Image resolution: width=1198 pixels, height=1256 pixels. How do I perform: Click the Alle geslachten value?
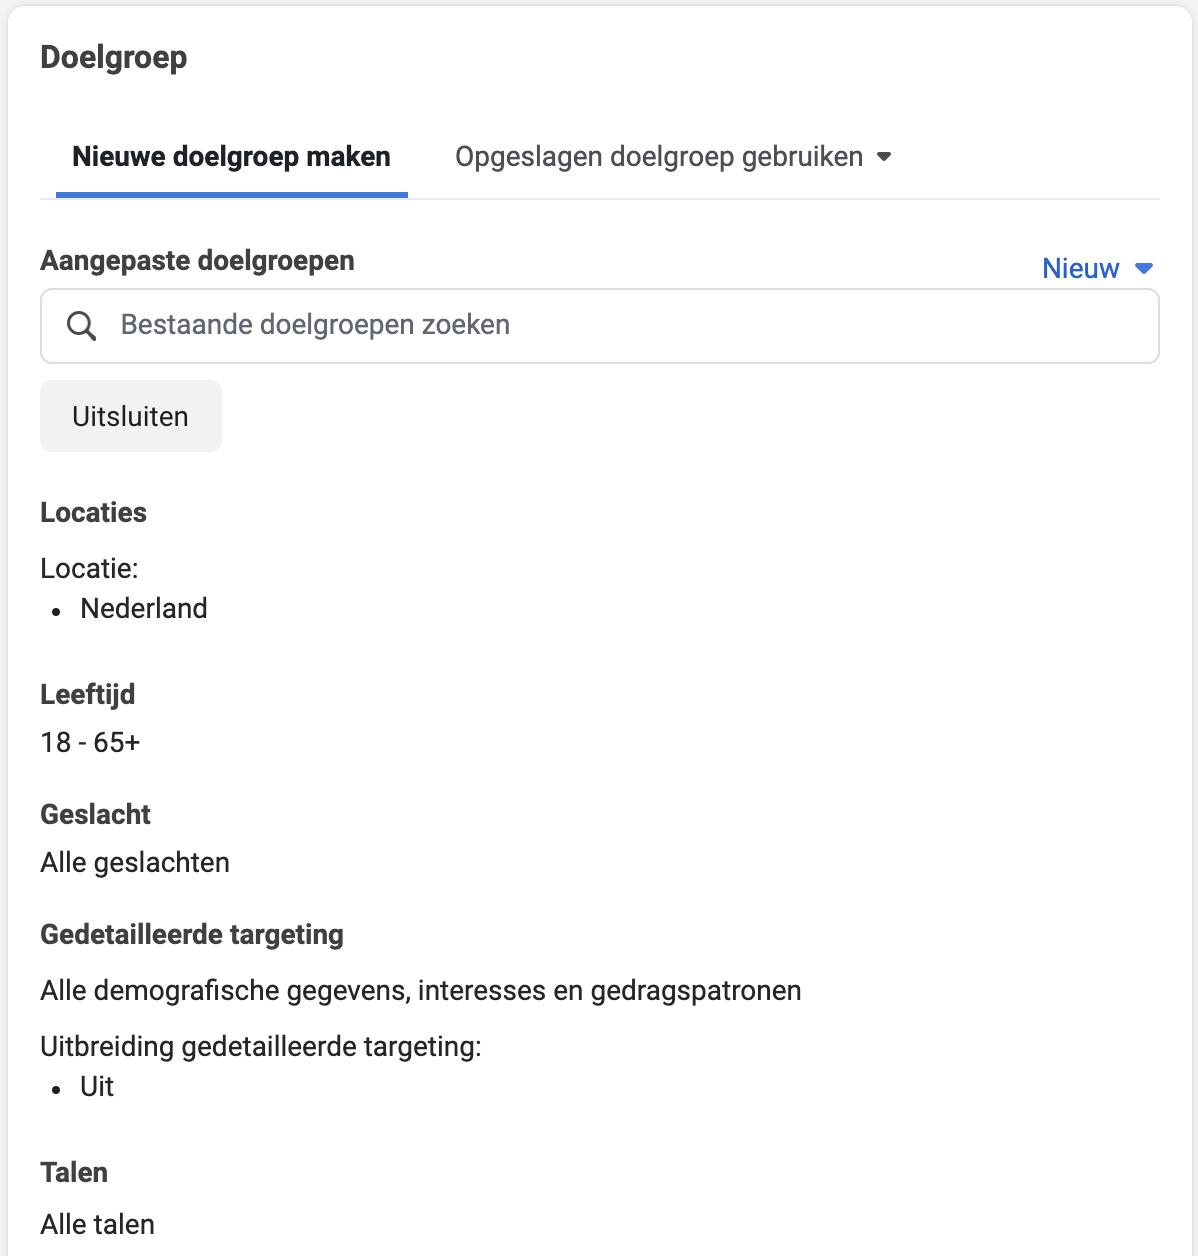pyautogui.click(x=135, y=862)
